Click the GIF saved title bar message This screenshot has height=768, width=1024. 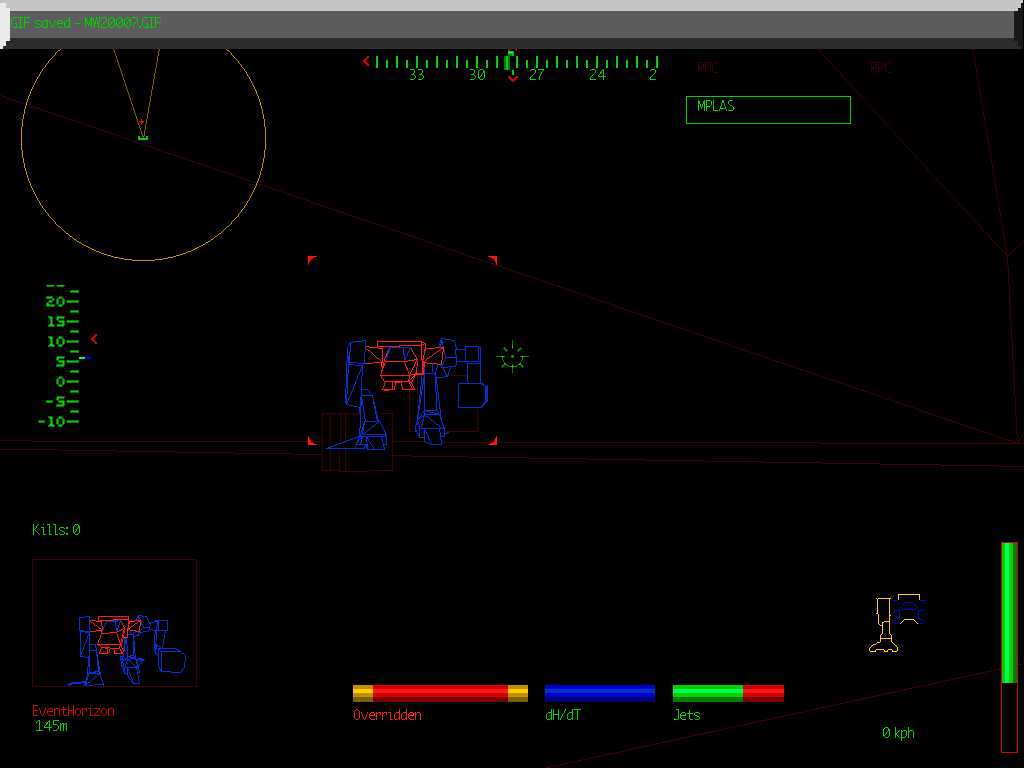pos(86,22)
